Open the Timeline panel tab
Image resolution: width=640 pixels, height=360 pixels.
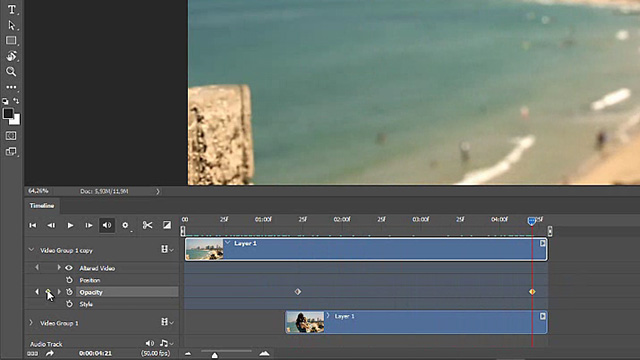coord(42,206)
